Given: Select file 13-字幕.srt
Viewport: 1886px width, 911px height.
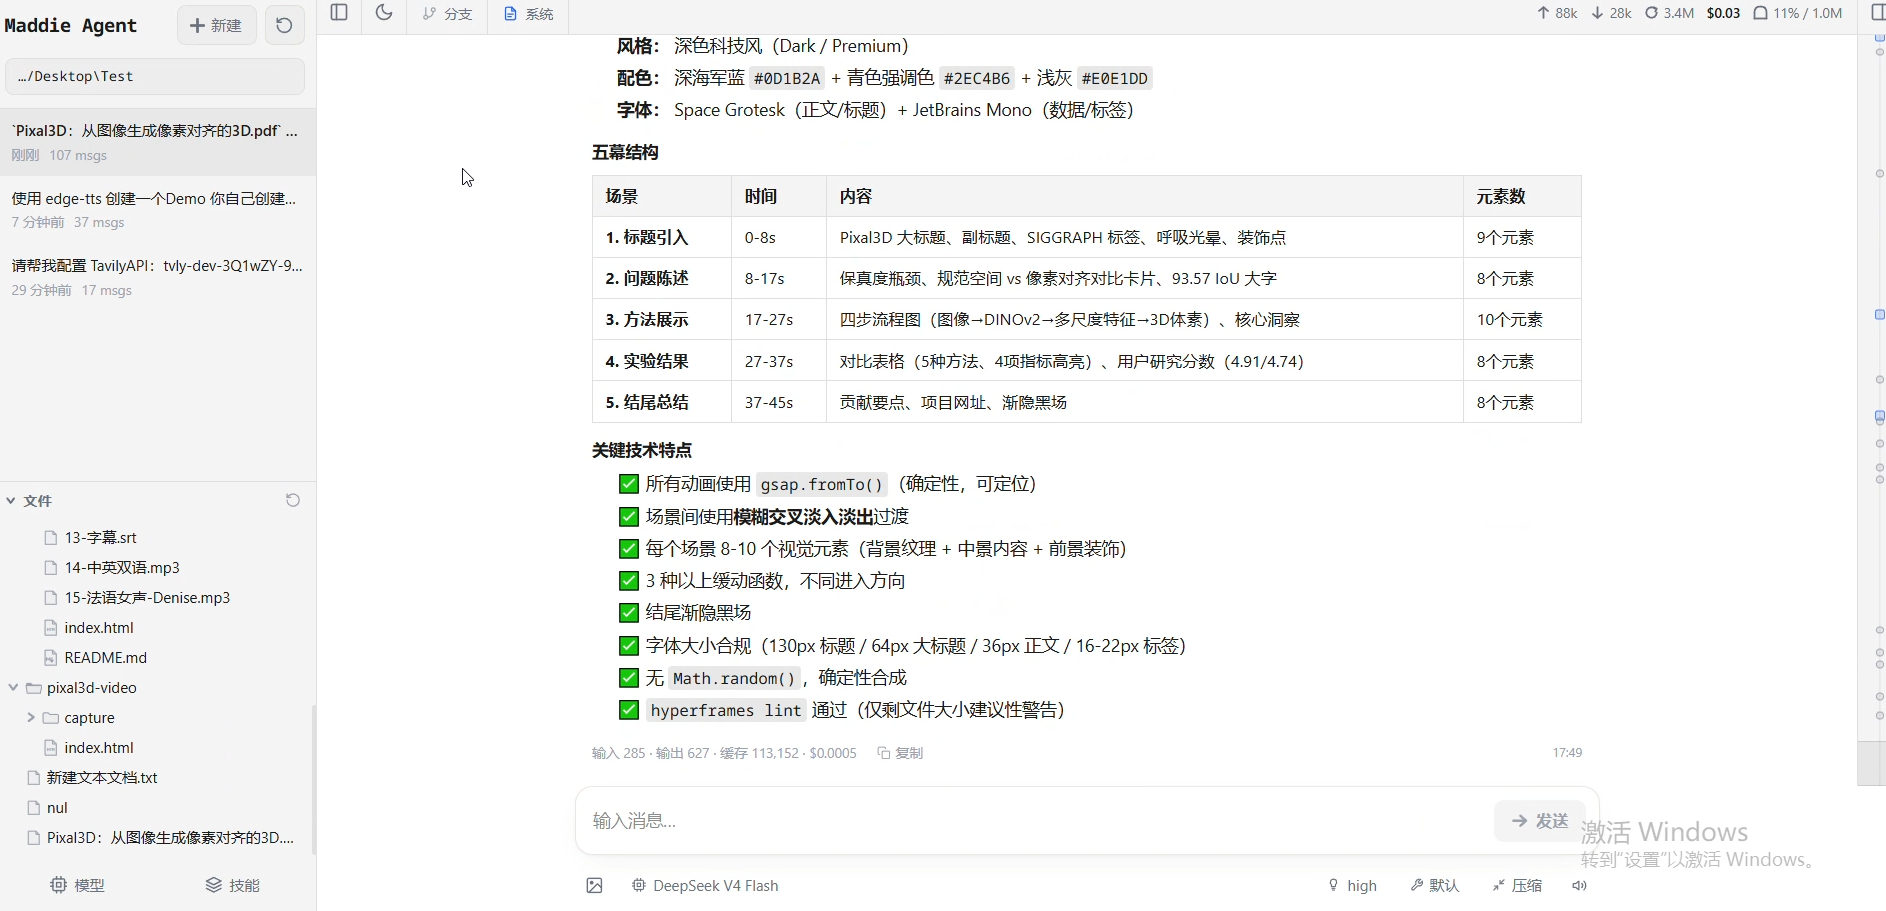Looking at the screenshot, I should click(x=100, y=537).
